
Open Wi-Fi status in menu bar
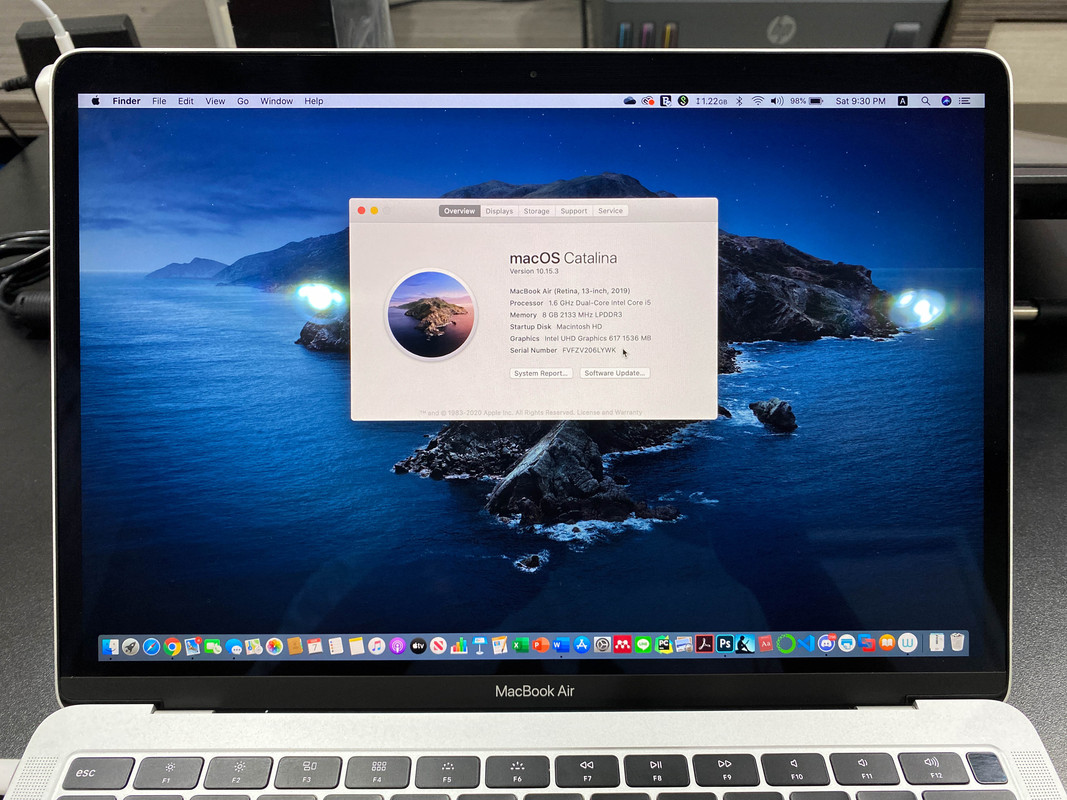pos(757,101)
